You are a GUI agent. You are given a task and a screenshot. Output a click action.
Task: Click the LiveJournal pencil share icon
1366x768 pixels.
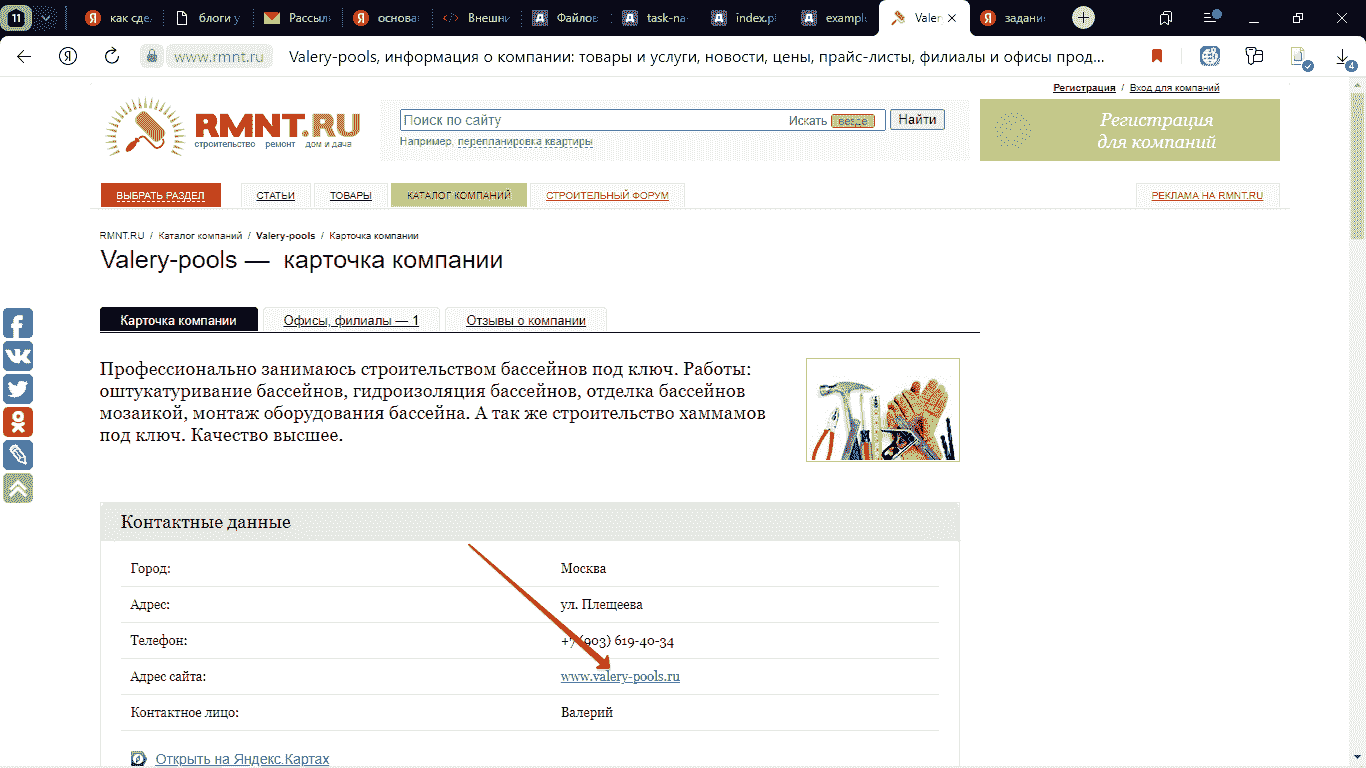click(x=18, y=455)
